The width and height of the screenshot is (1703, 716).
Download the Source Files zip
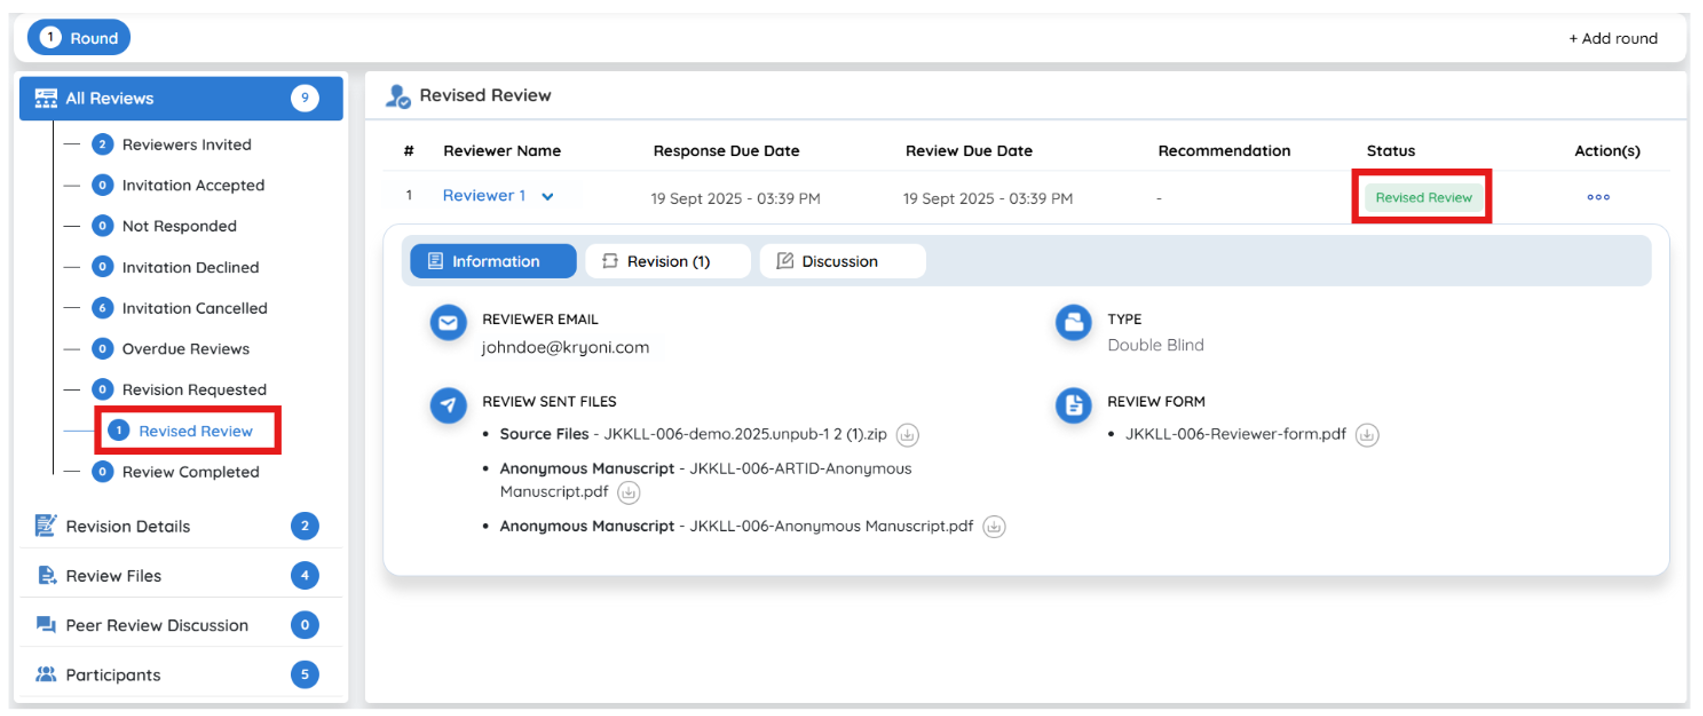907,435
